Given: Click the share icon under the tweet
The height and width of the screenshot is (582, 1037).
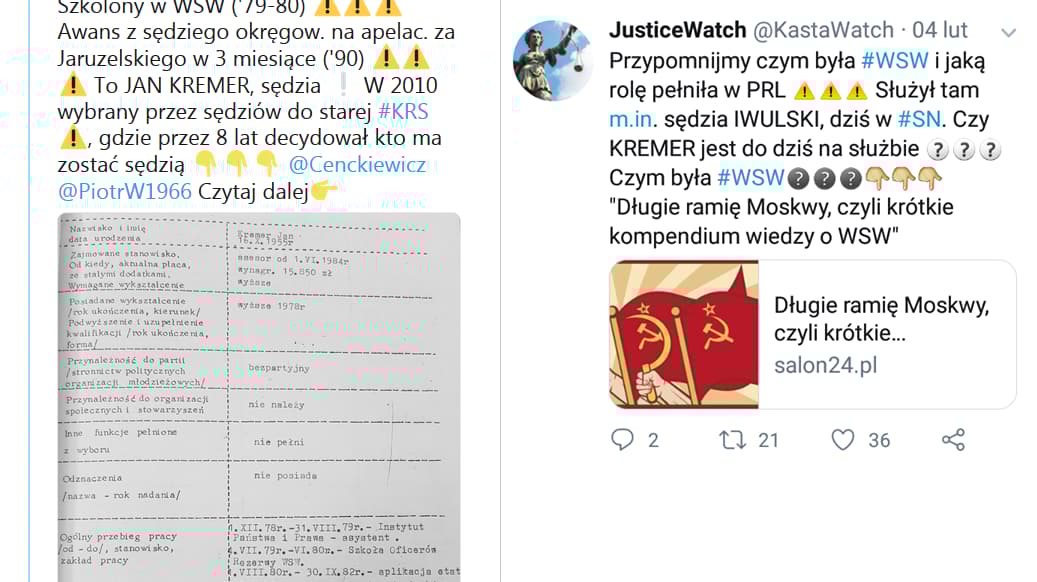Looking at the screenshot, I should coord(953,440).
